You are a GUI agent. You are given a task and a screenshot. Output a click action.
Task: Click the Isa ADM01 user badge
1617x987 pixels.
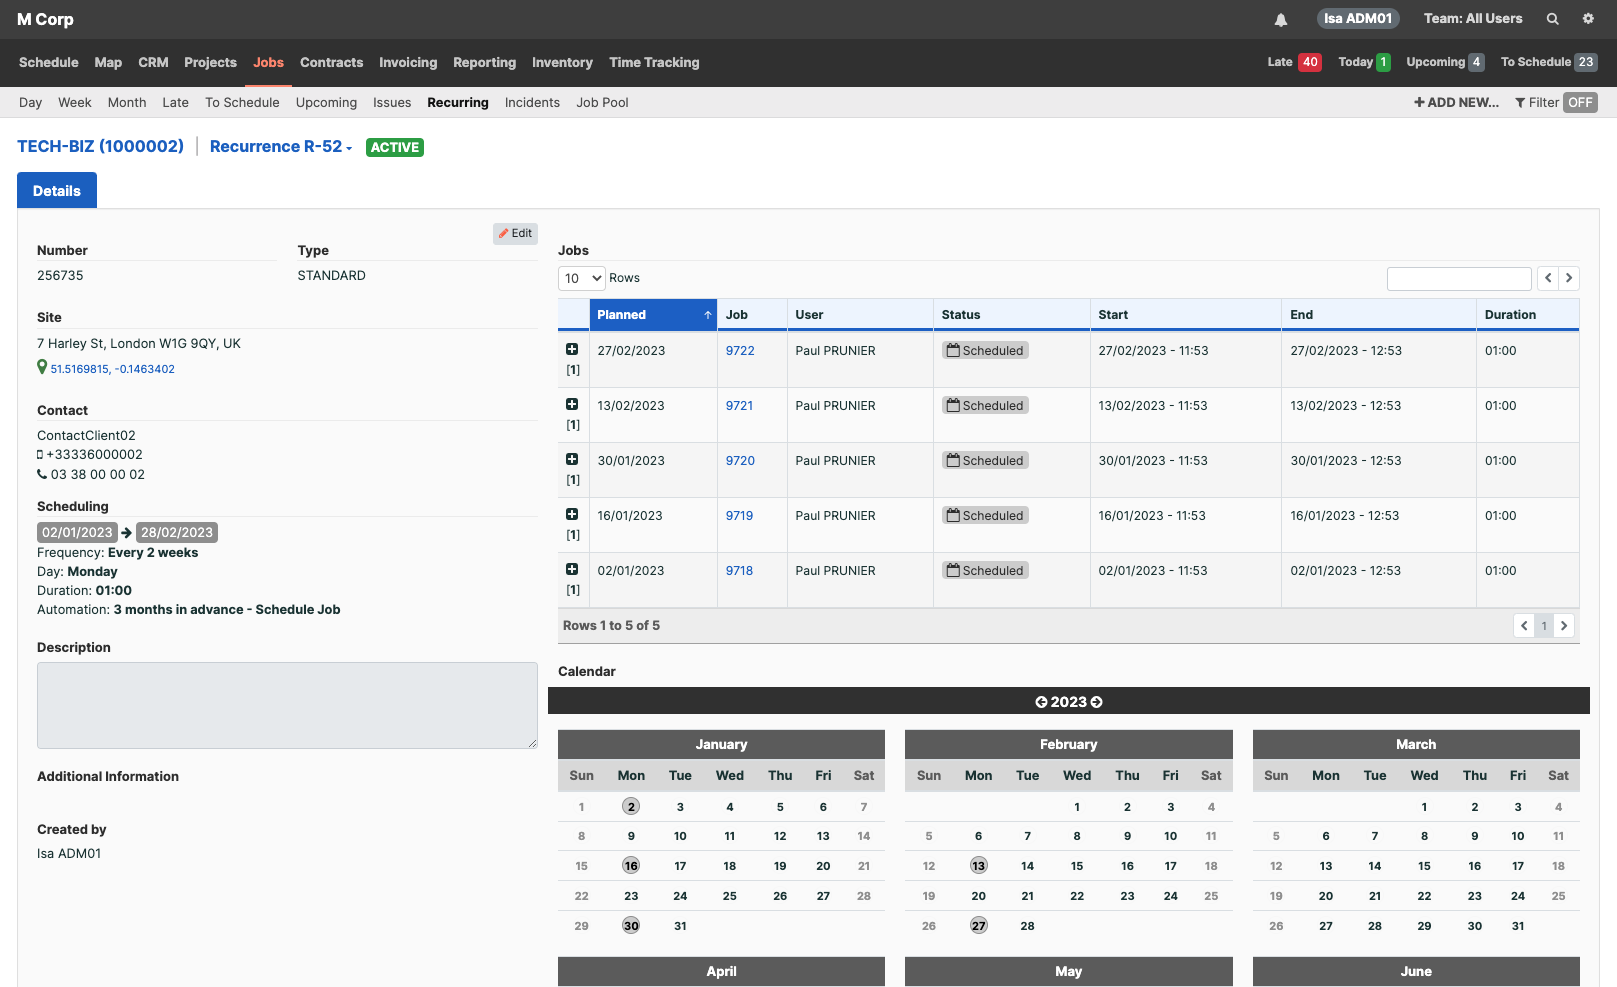click(x=1357, y=19)
